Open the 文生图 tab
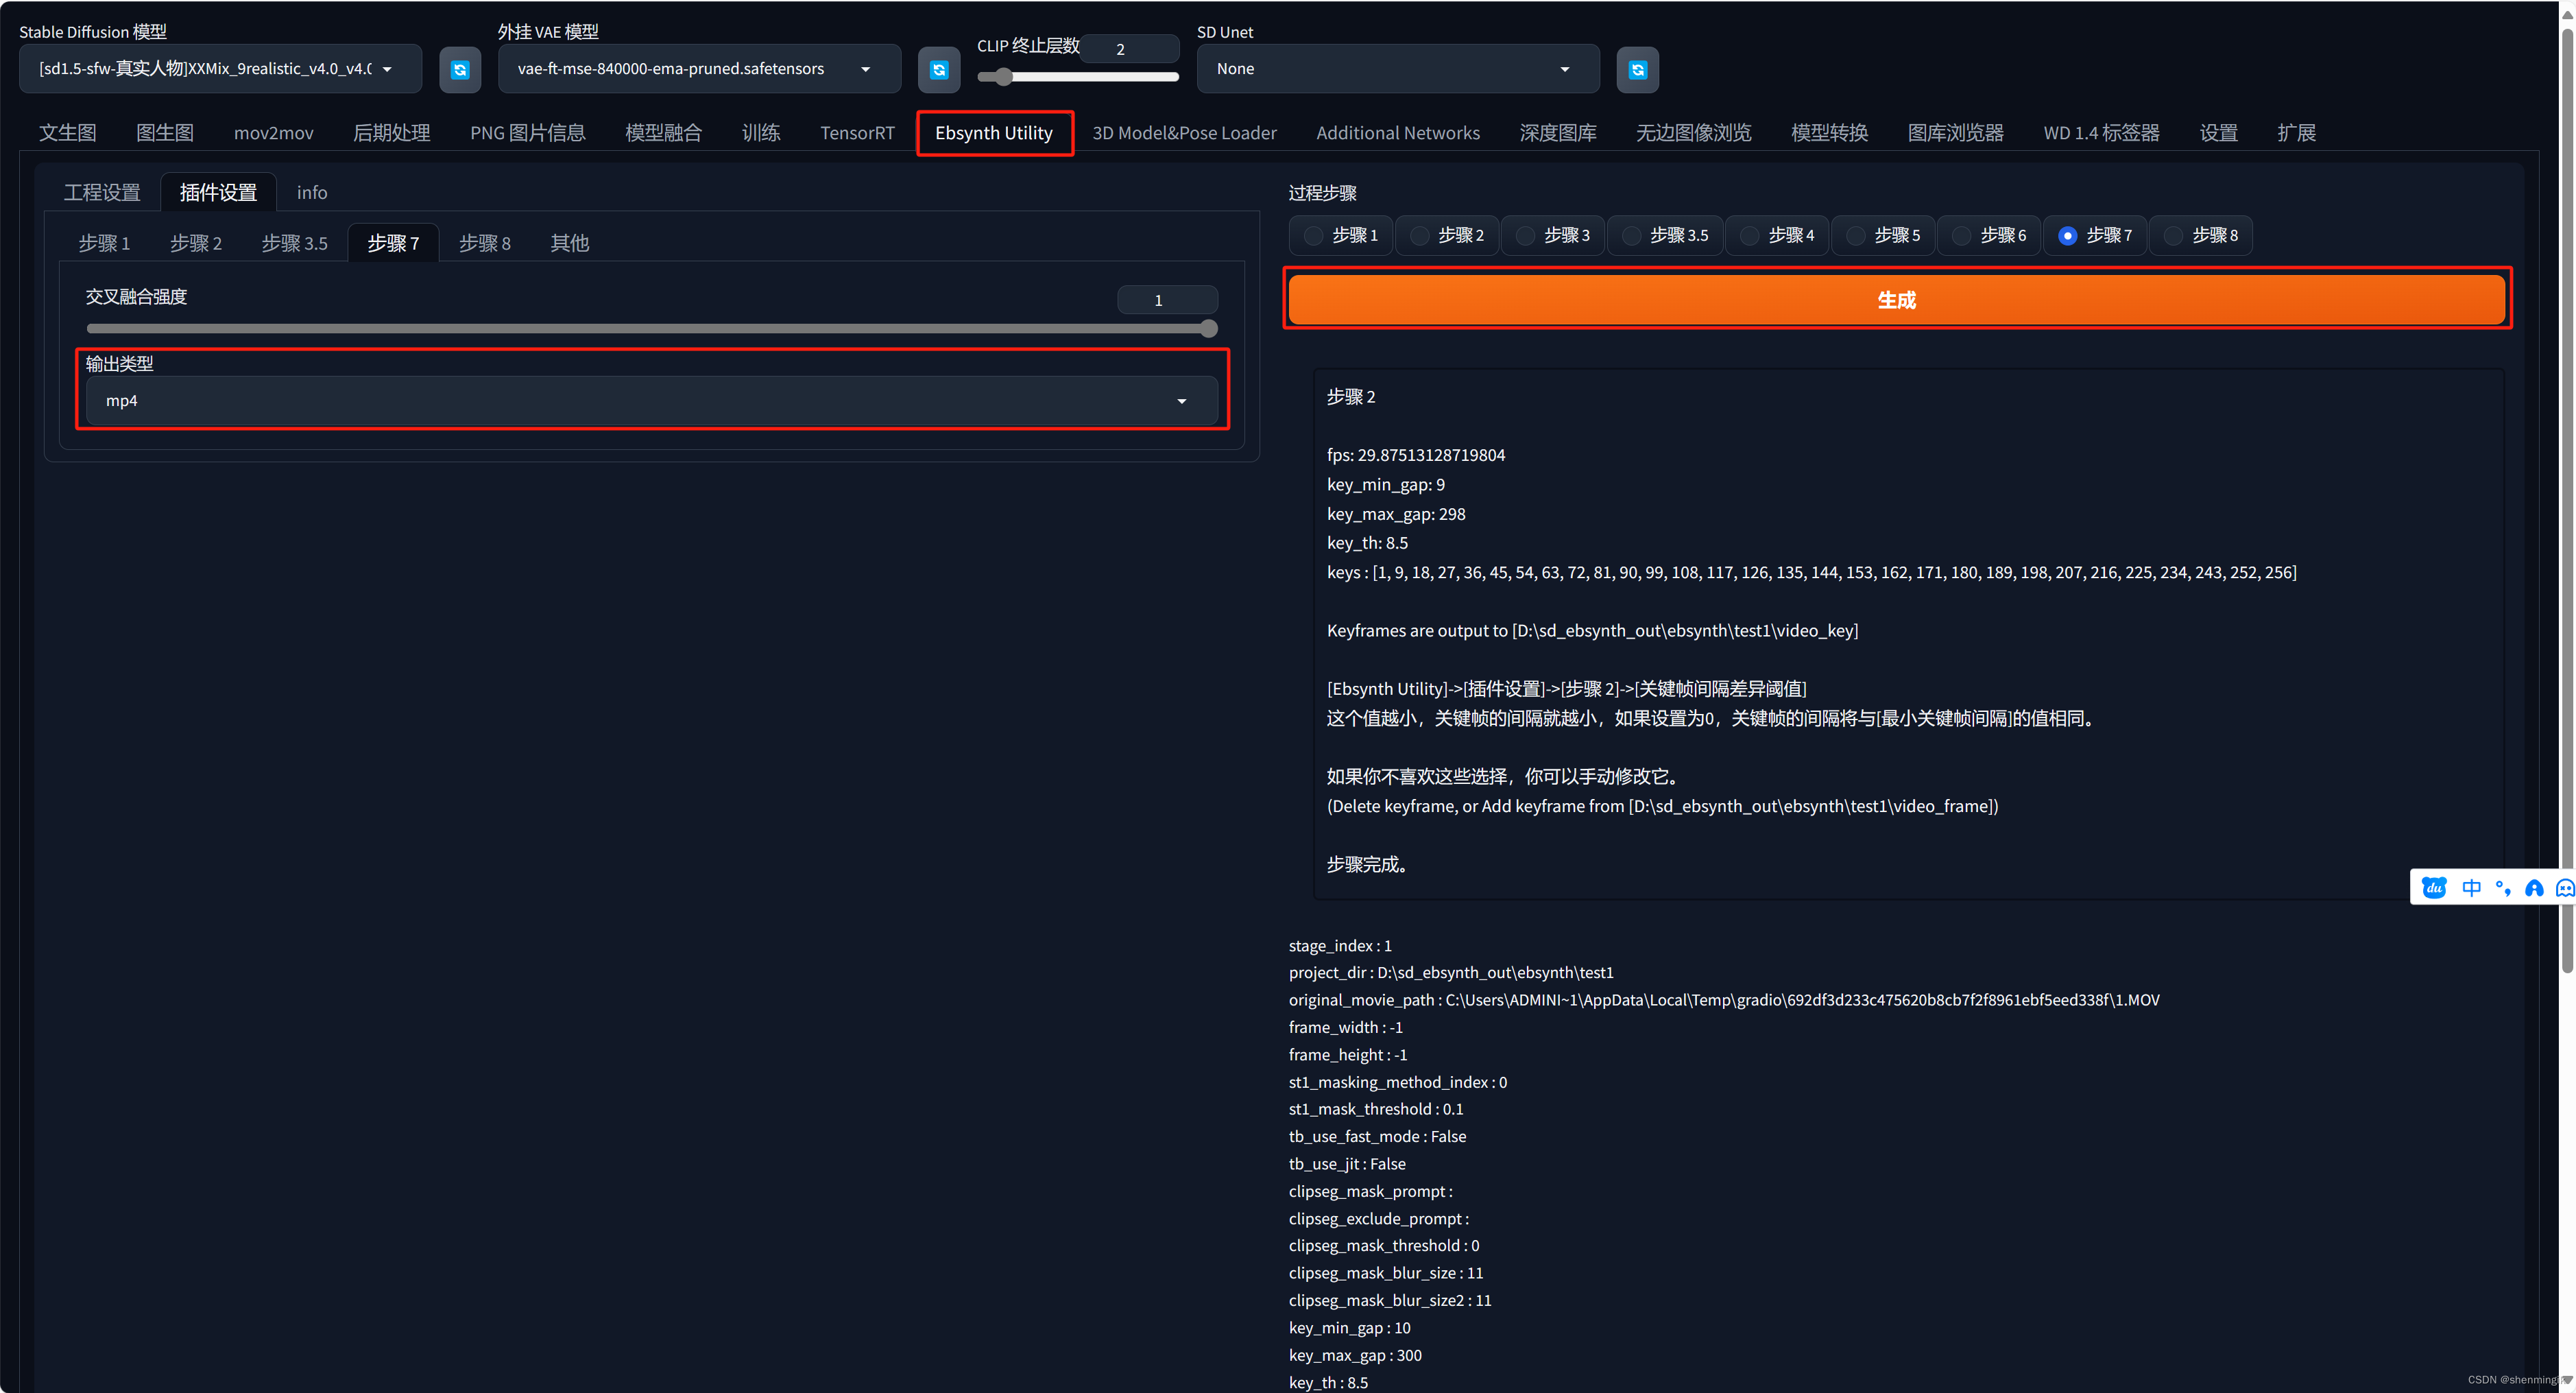 coord(68,133)
